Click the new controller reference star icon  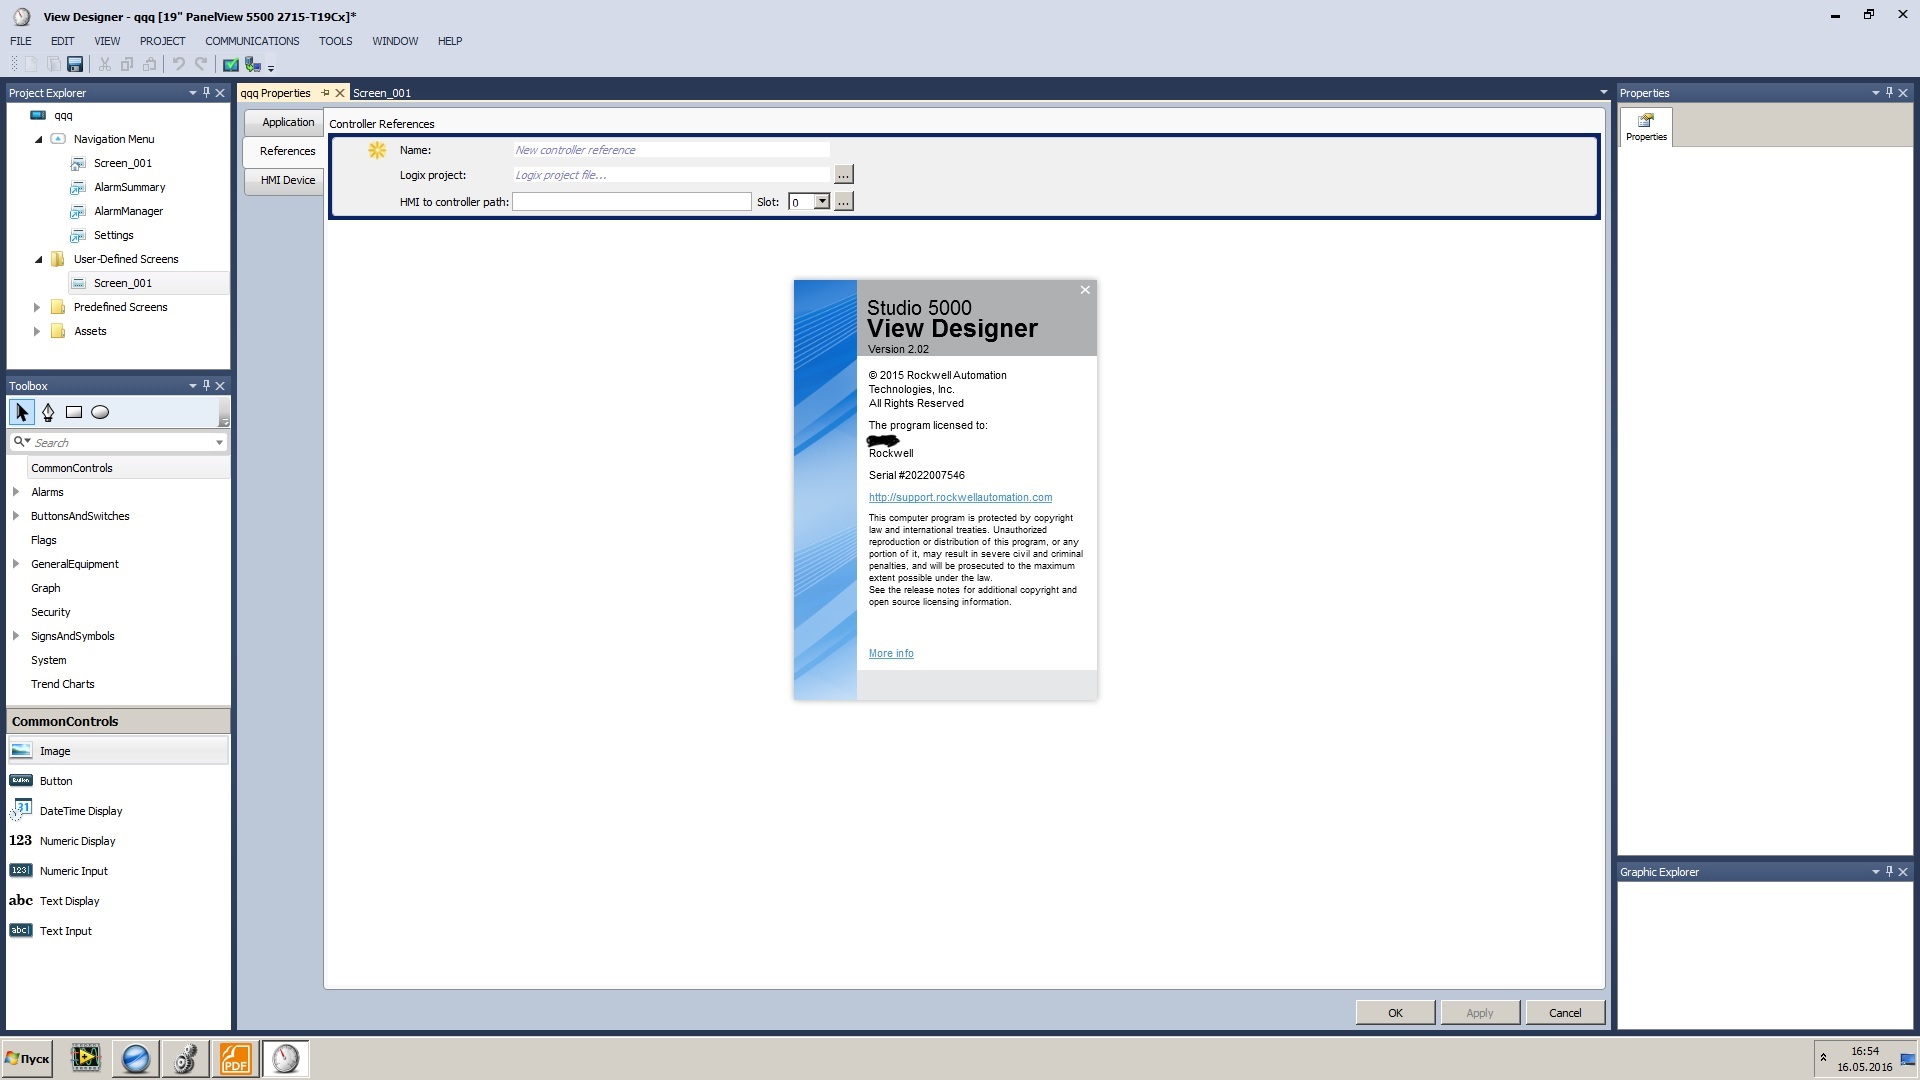tap(377, 150)
